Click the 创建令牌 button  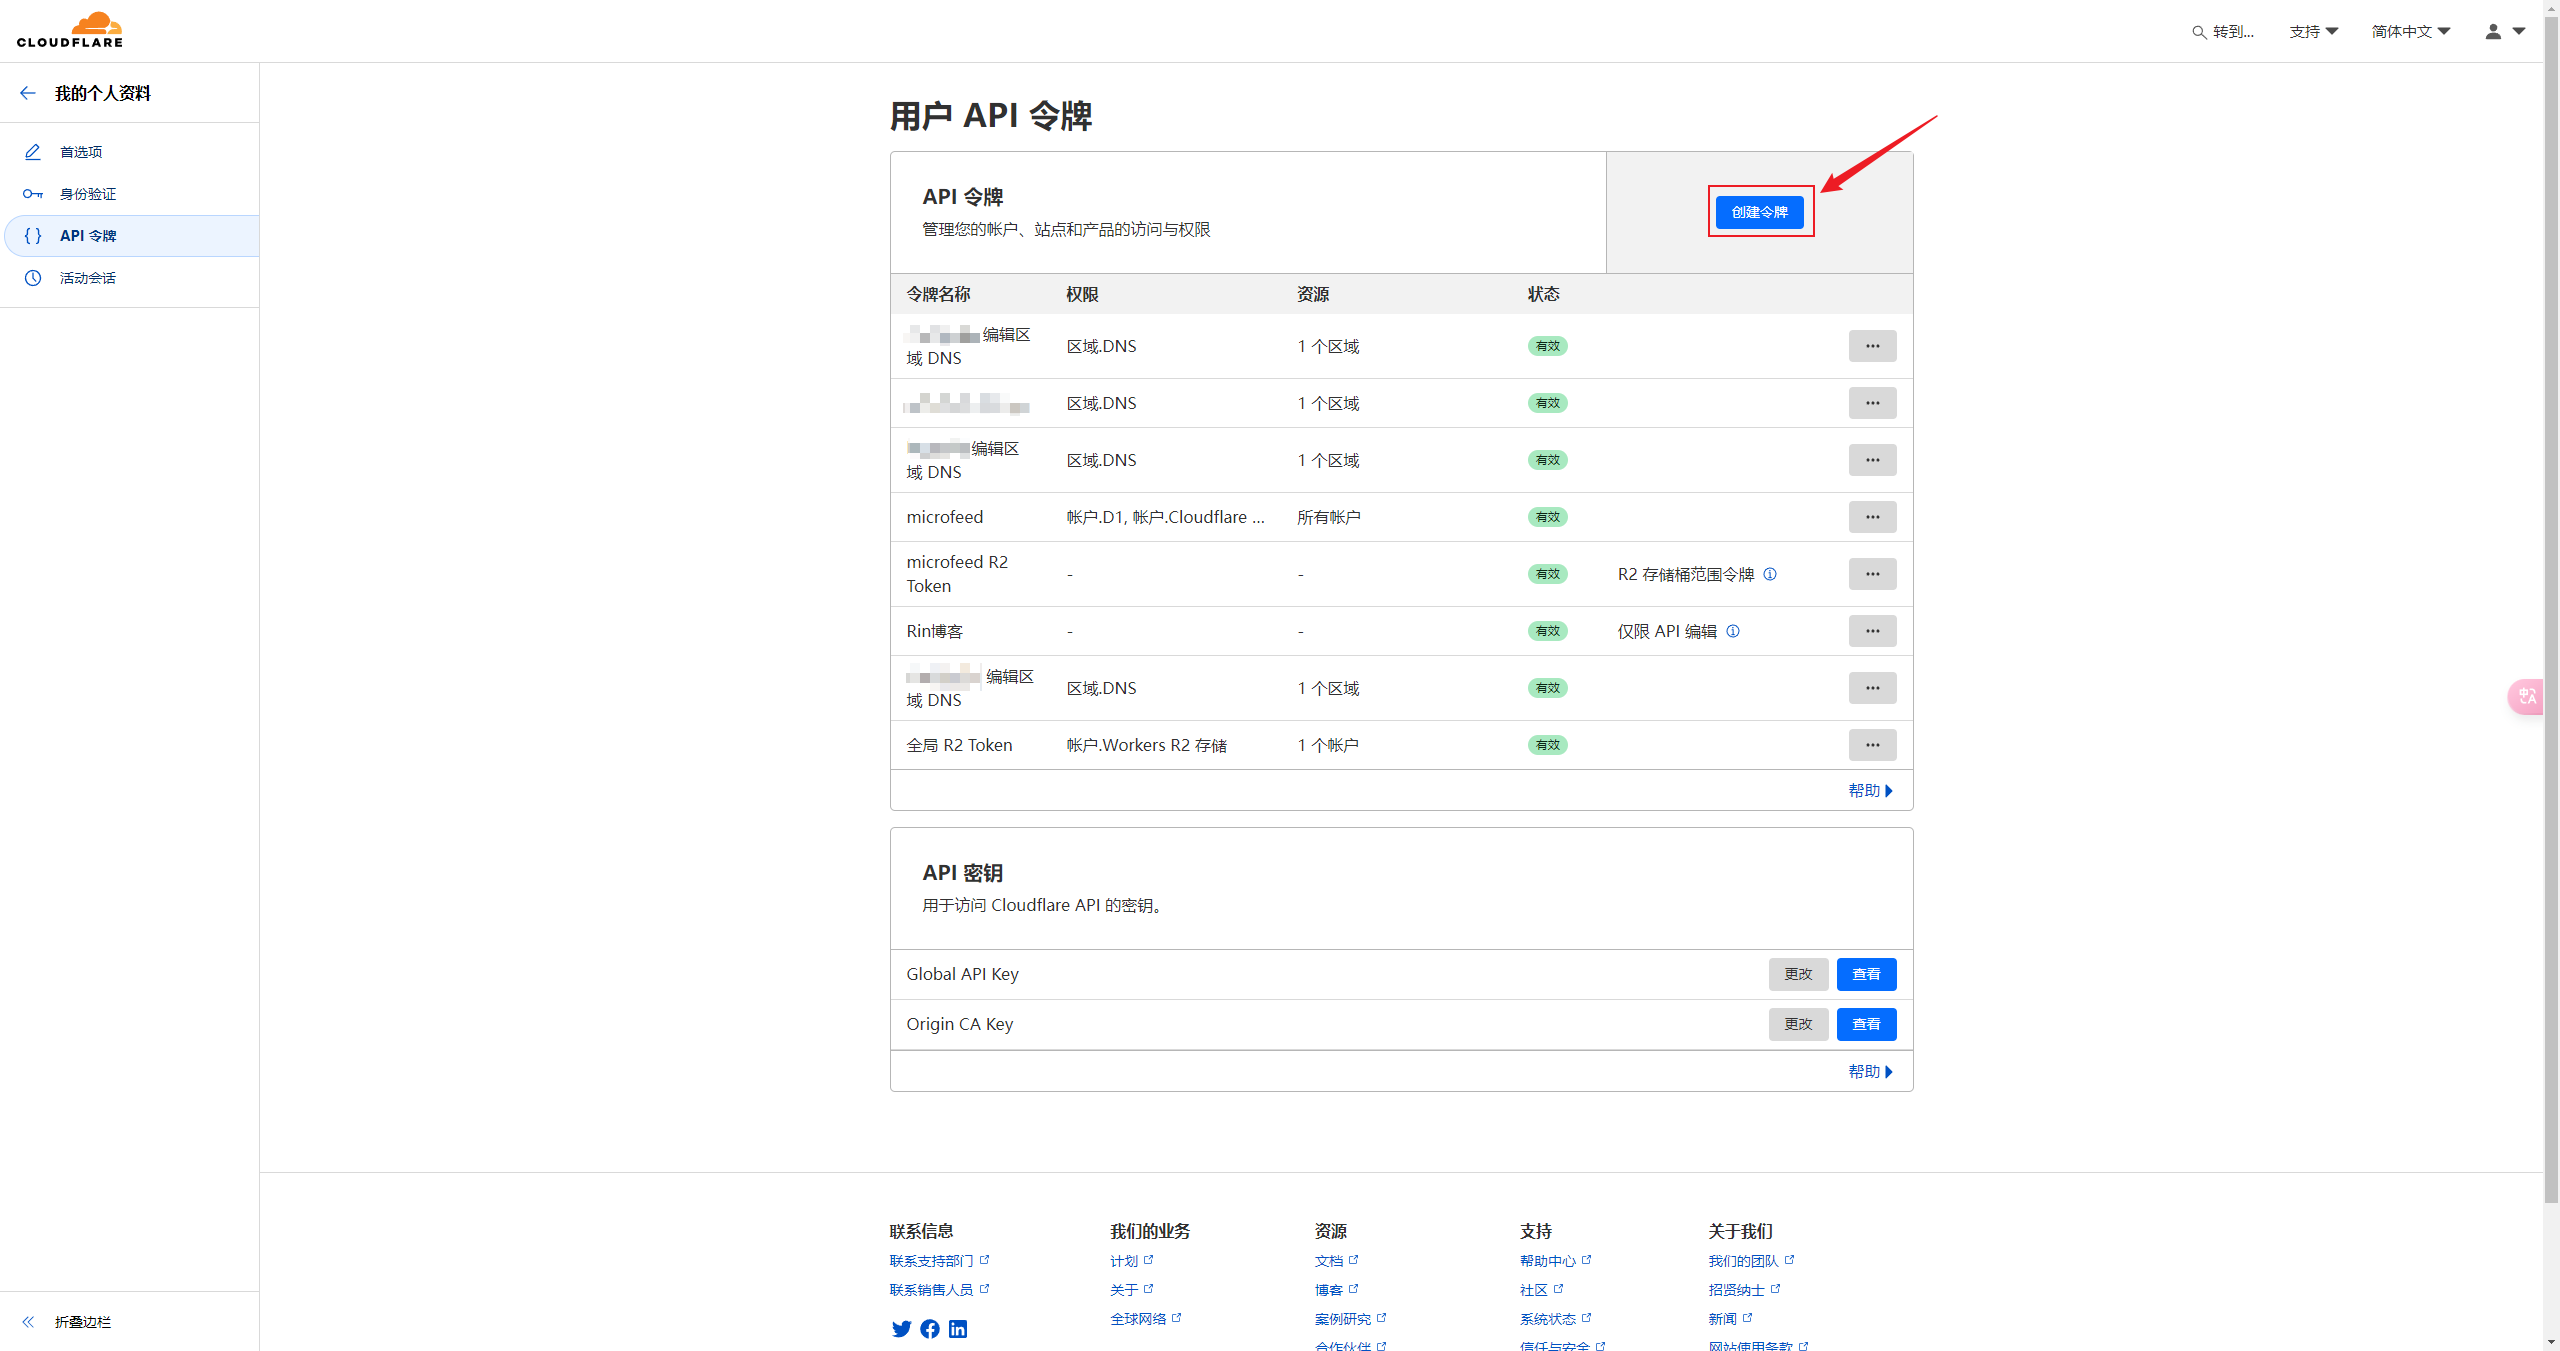pyautogui.click(x=1759, y=212)
